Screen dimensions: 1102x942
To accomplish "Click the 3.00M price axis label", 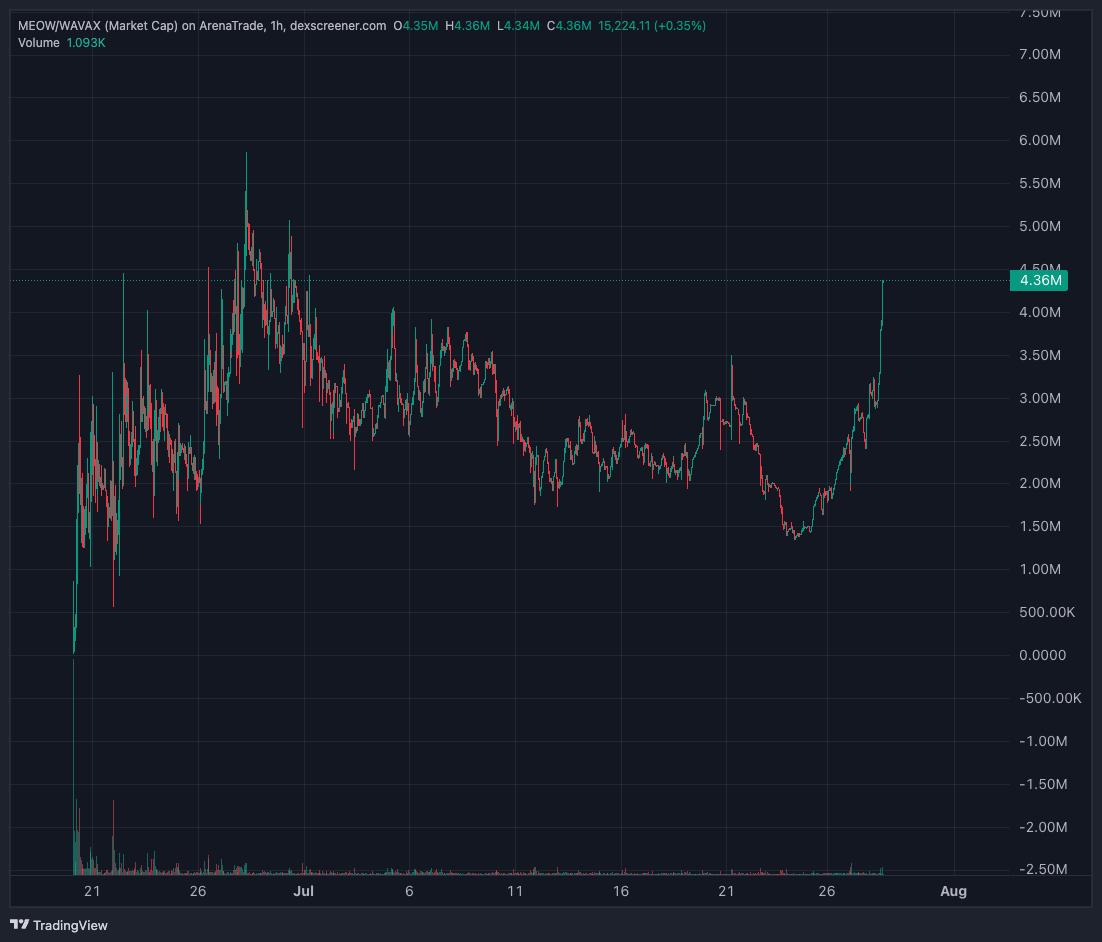I will (x=1039, y=398).
